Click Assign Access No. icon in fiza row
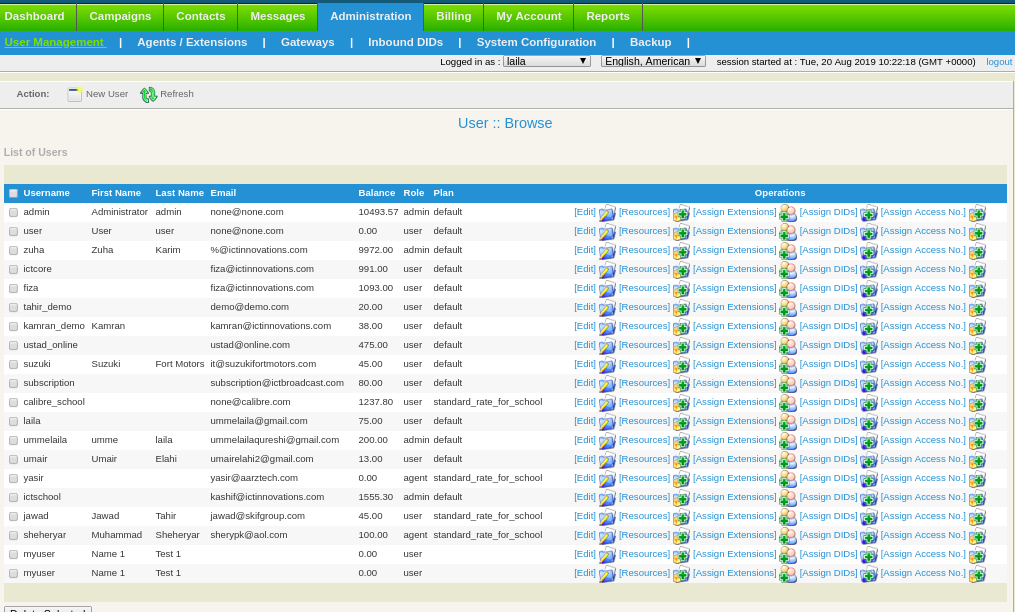 click(x=977, y=289)
